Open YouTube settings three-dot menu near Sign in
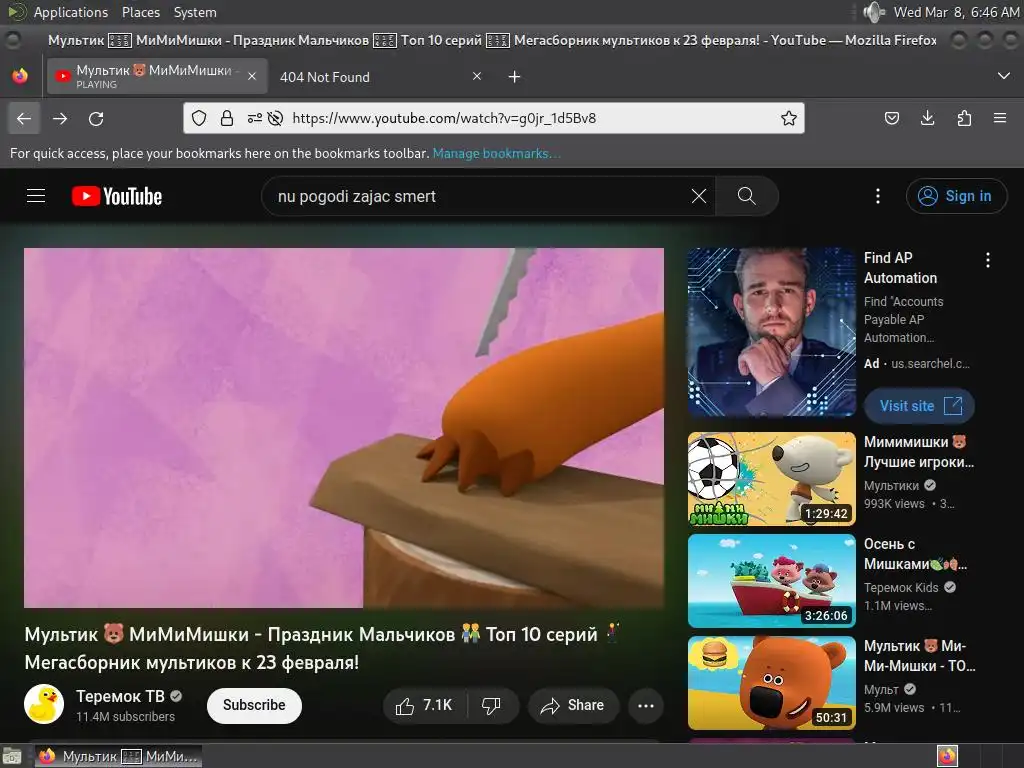The height and width of the screenshot is (768, 1024). [x=878, y=196]
